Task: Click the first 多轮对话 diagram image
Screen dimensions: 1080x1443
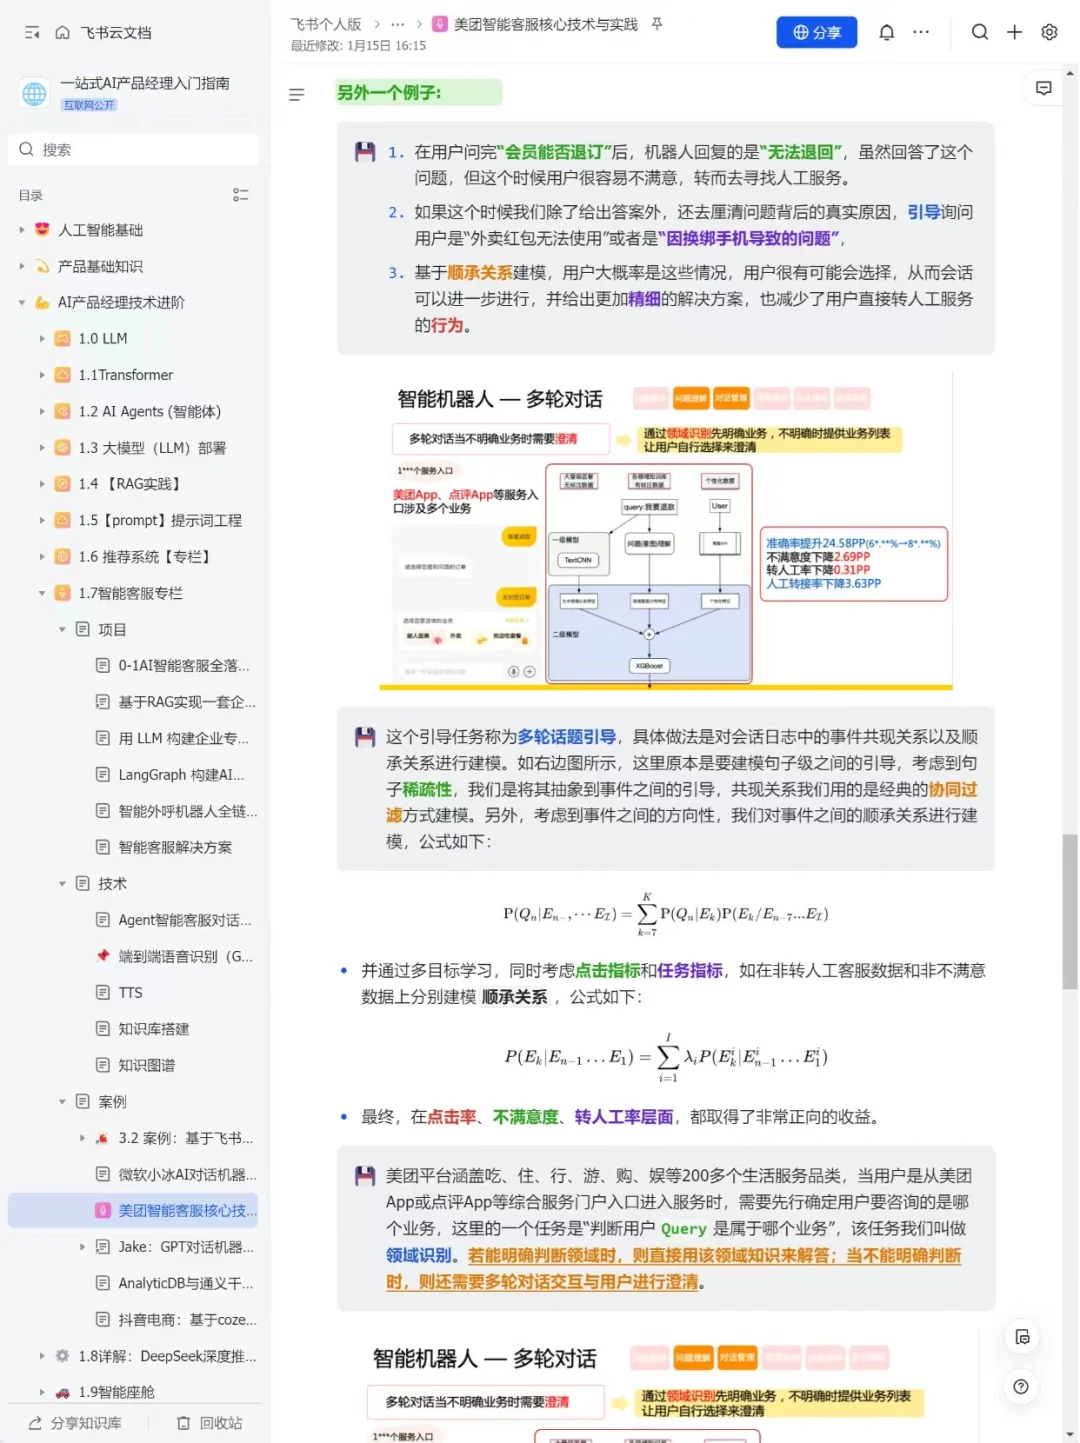Action: (x=666, y=531)
